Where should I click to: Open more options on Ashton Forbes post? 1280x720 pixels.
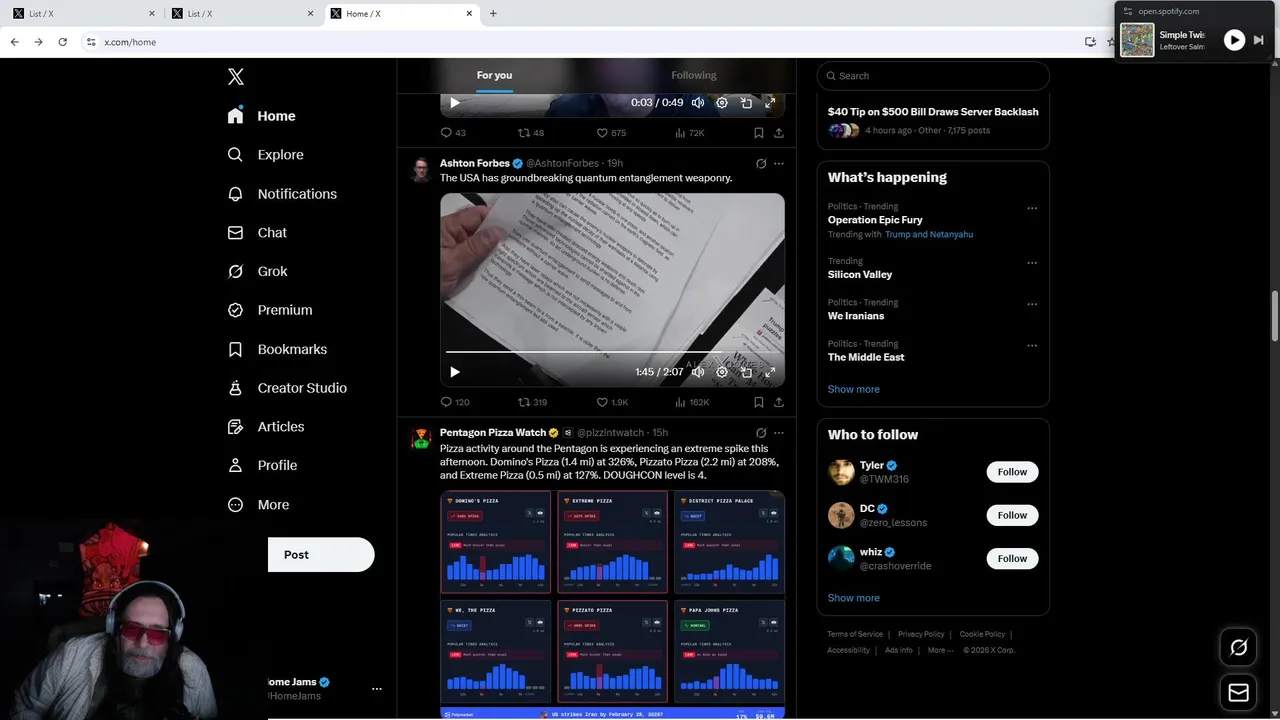click(x=779, y=163)
